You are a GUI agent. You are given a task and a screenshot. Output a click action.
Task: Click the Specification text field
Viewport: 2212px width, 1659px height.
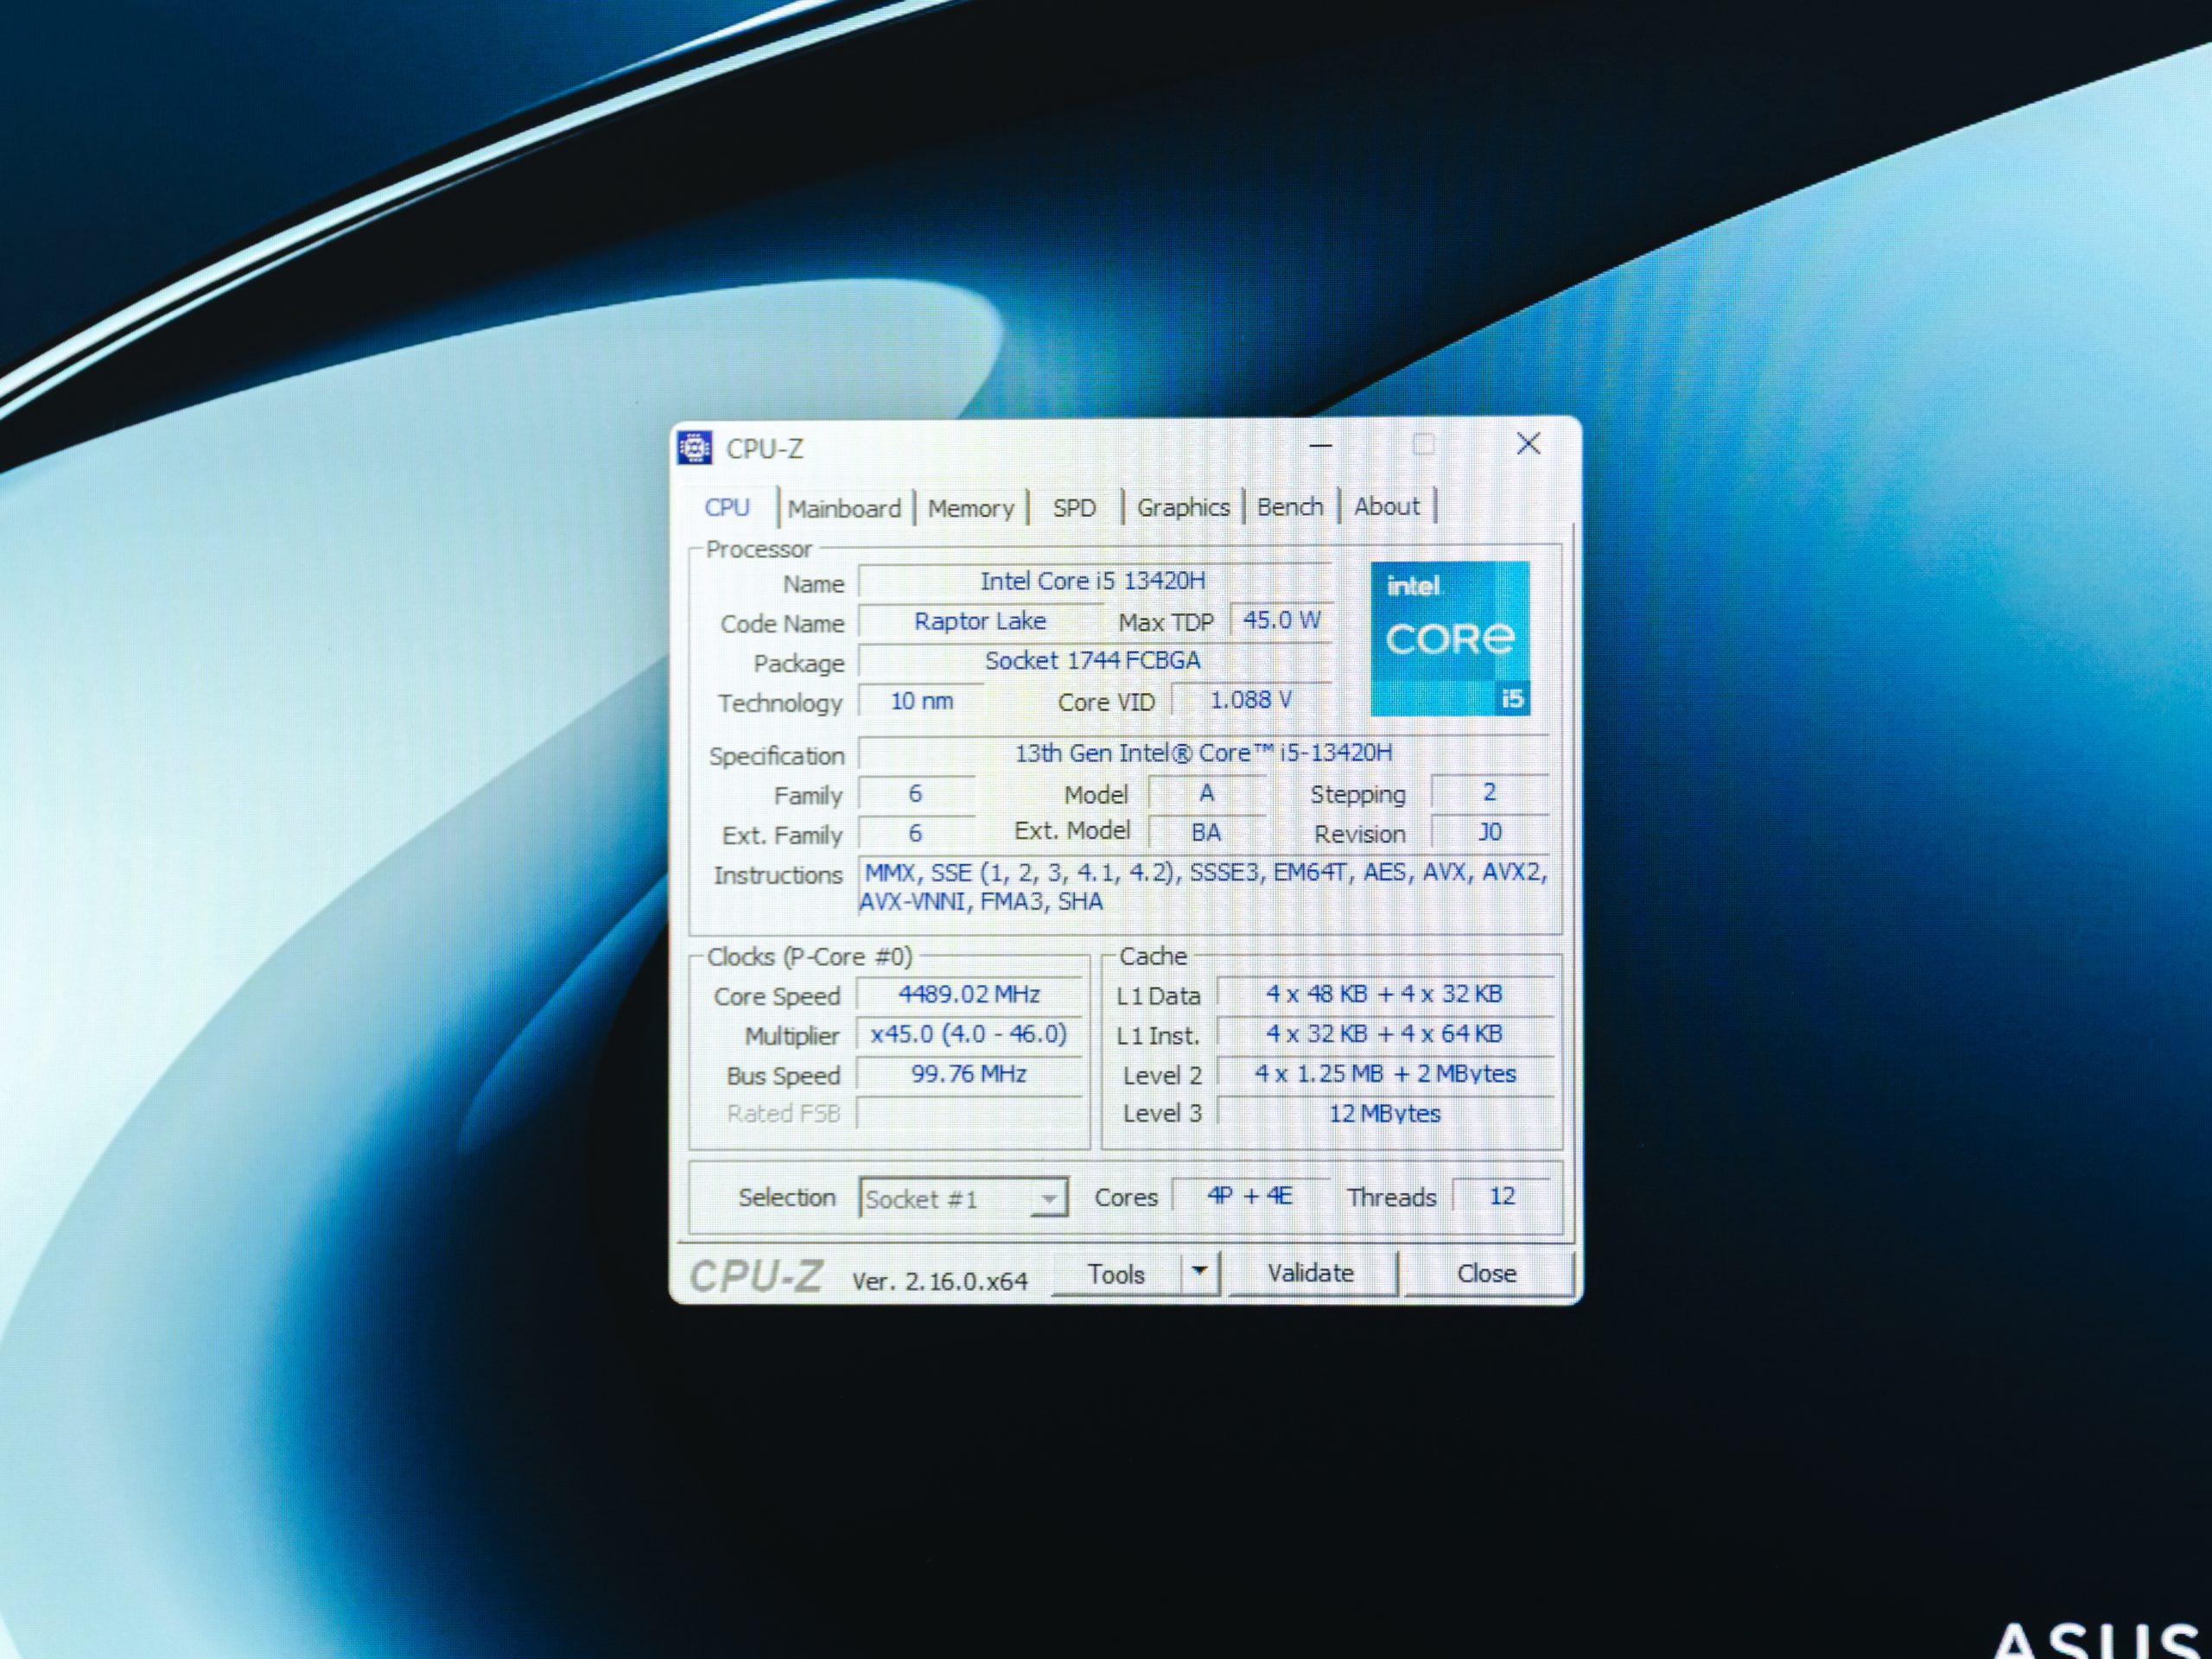(1203, 753)
